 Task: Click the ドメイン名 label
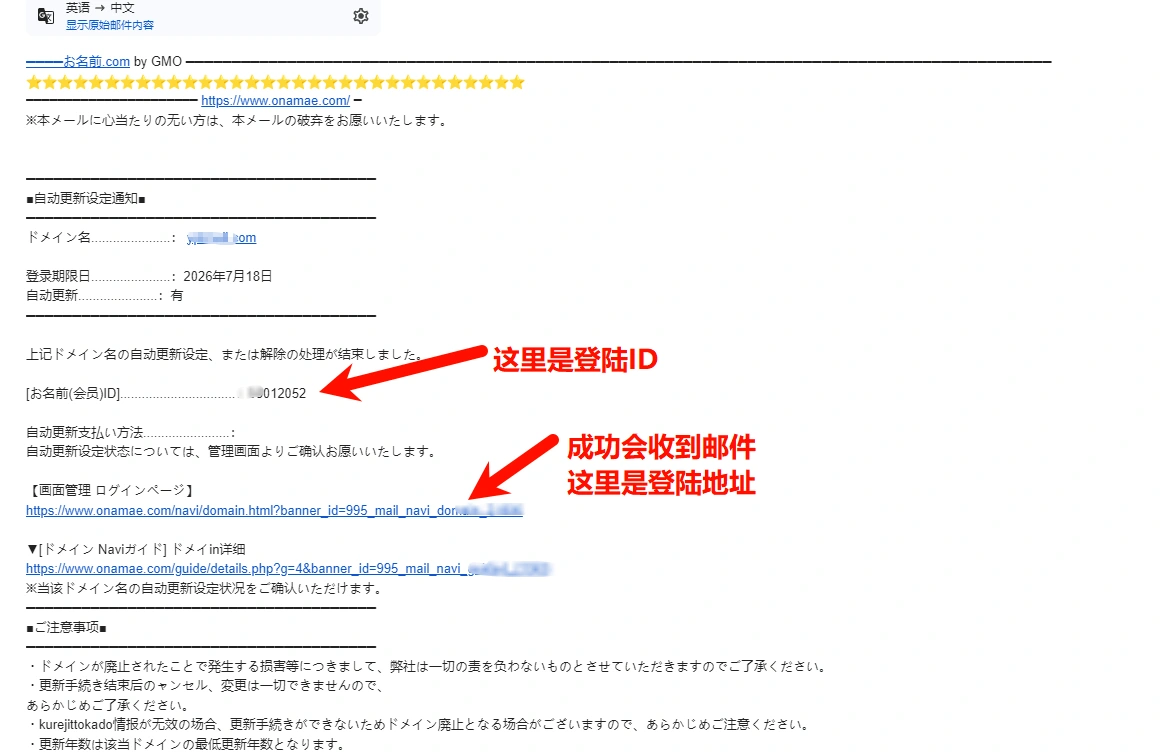58,238
